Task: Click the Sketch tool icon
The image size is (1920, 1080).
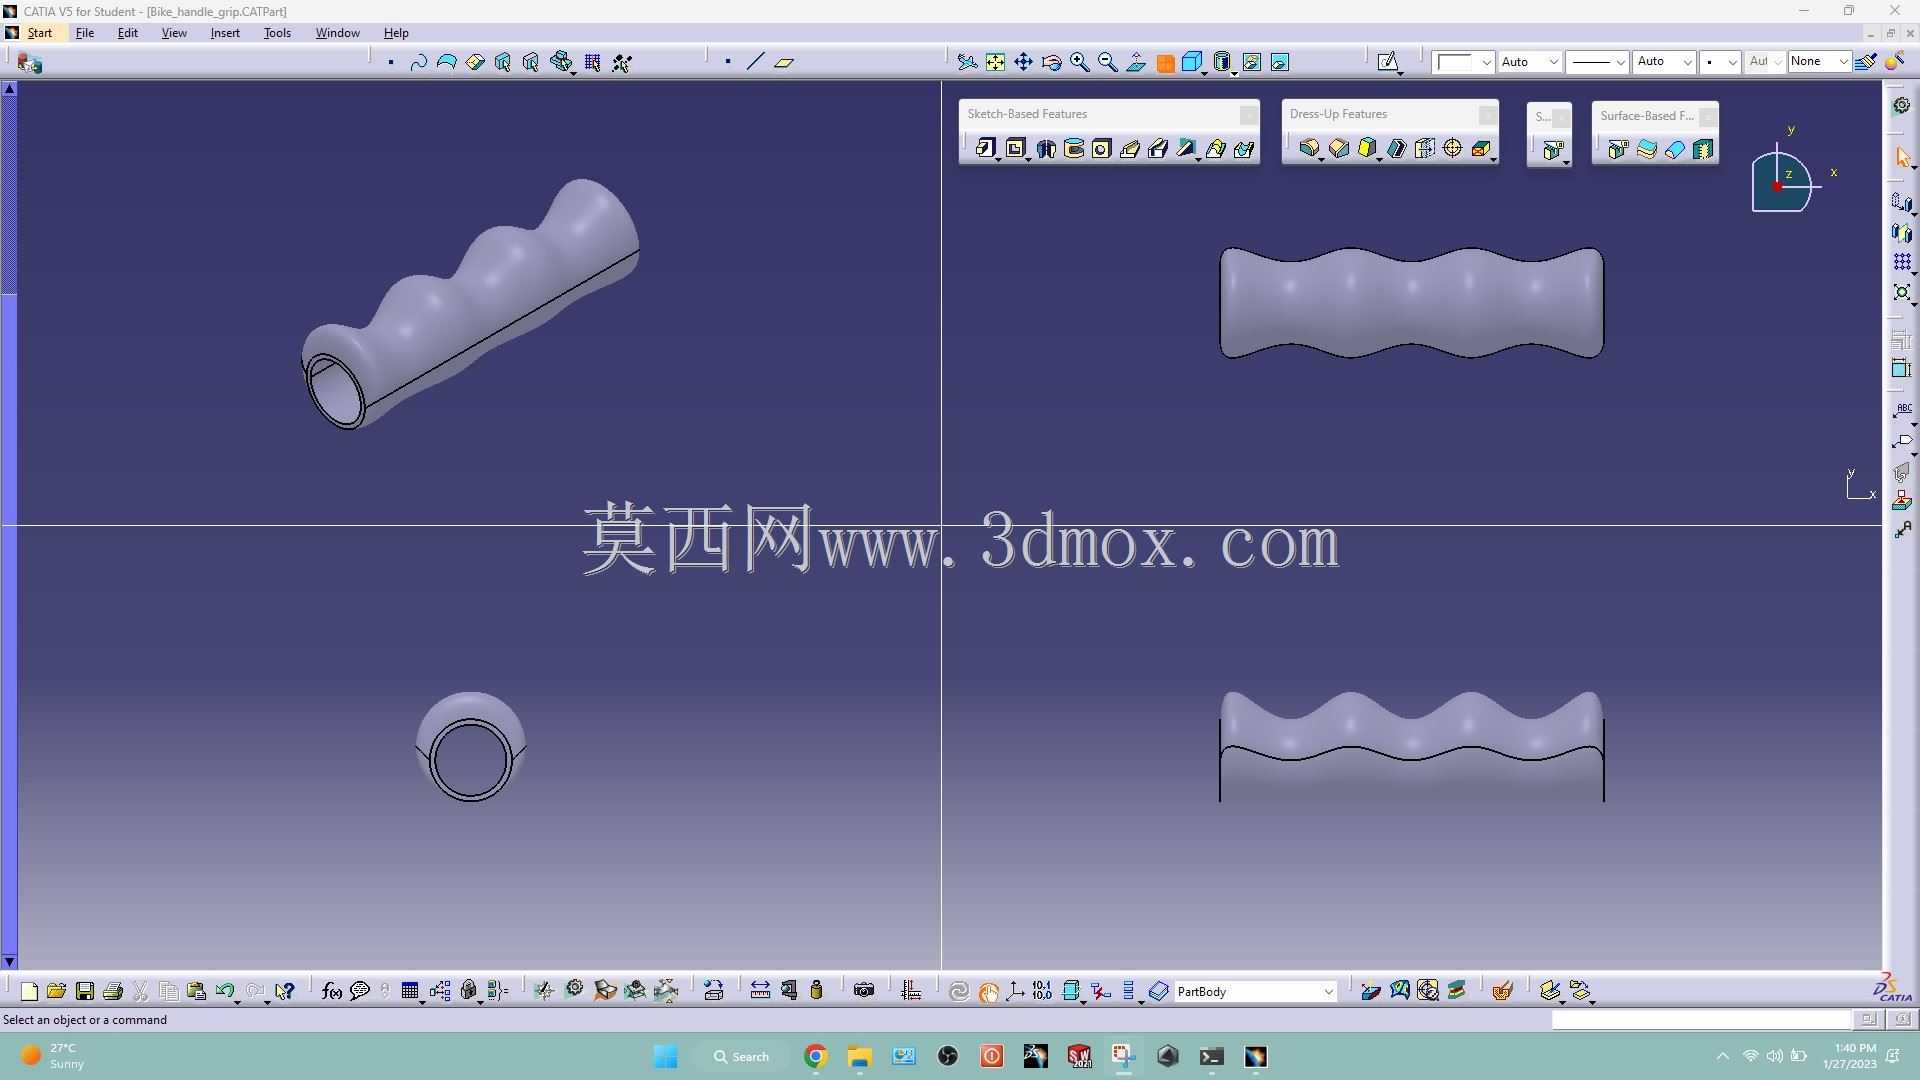Action: (x=1388, y=62)
